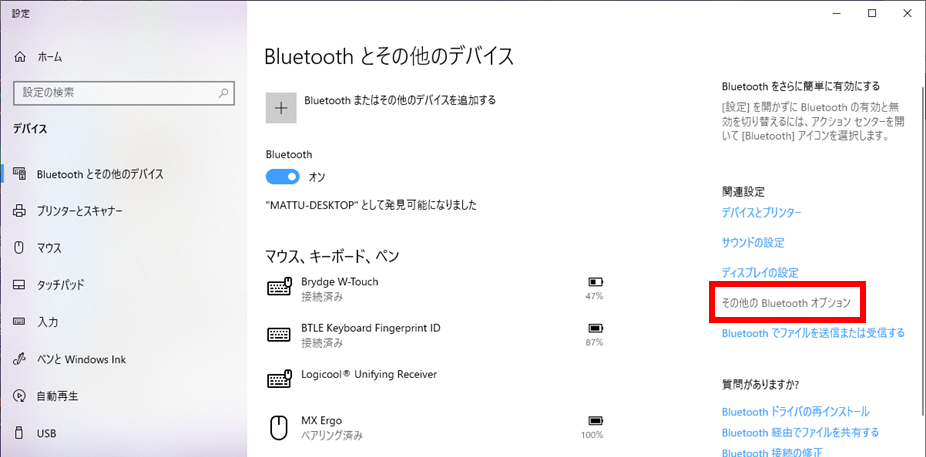Click the touchpad icon in sidebar
The width and height of the screenshot is (926, 457).
tap(19, 285)
